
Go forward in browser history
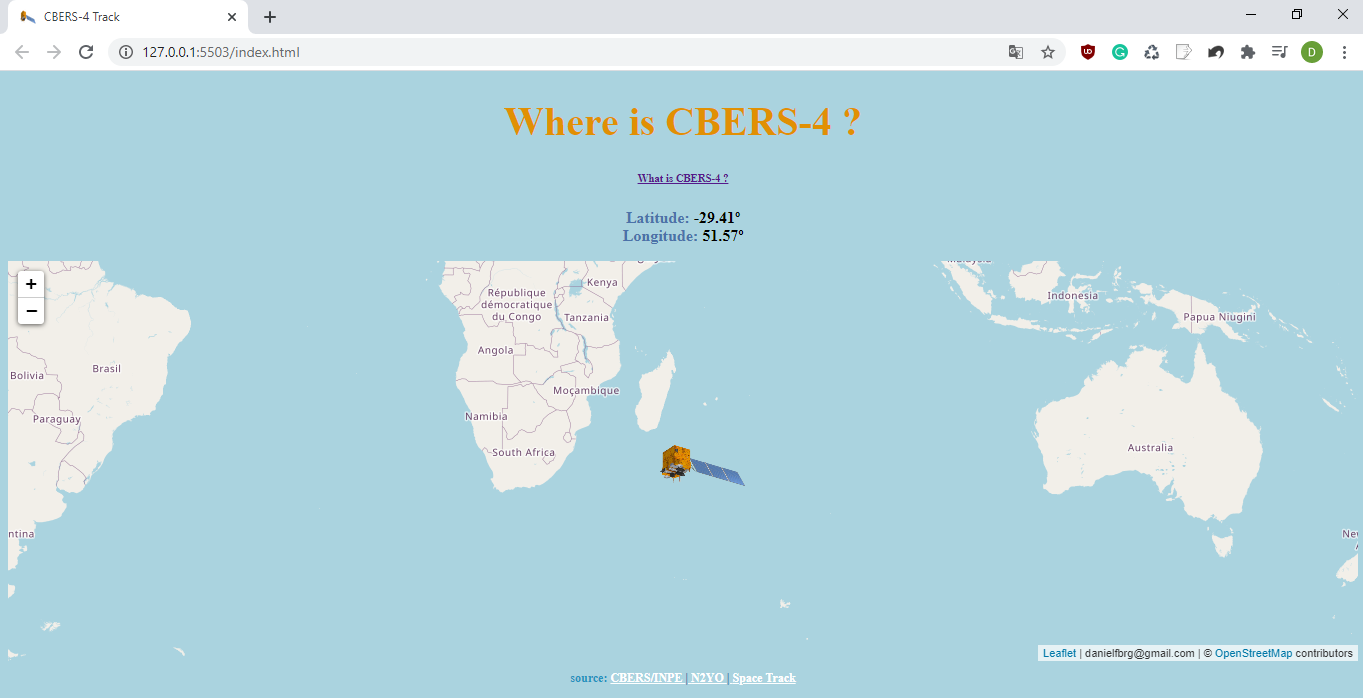pyautogui.click(x=54, y=52)
